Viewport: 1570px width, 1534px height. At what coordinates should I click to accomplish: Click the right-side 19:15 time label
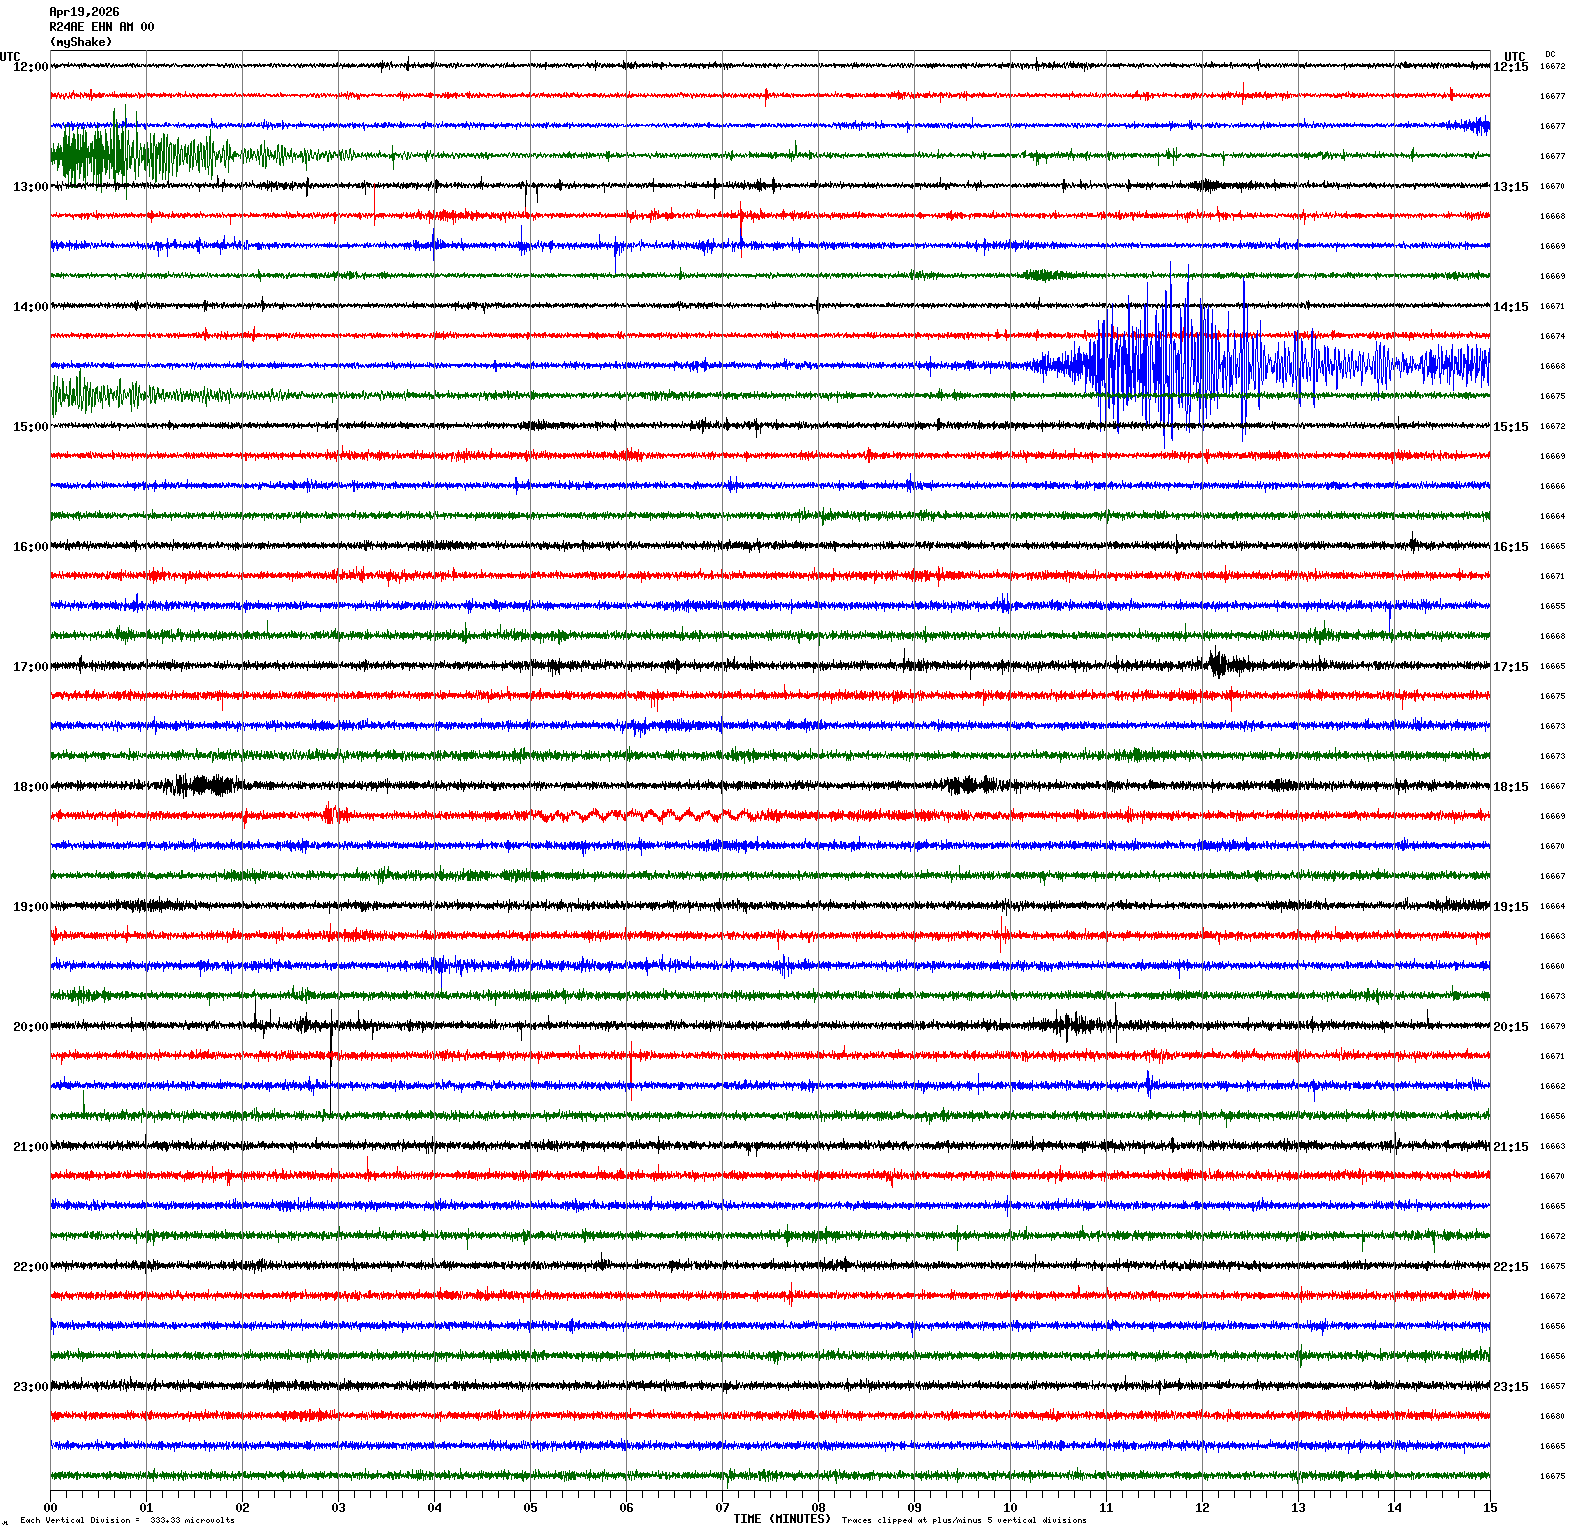(1510, 907)
